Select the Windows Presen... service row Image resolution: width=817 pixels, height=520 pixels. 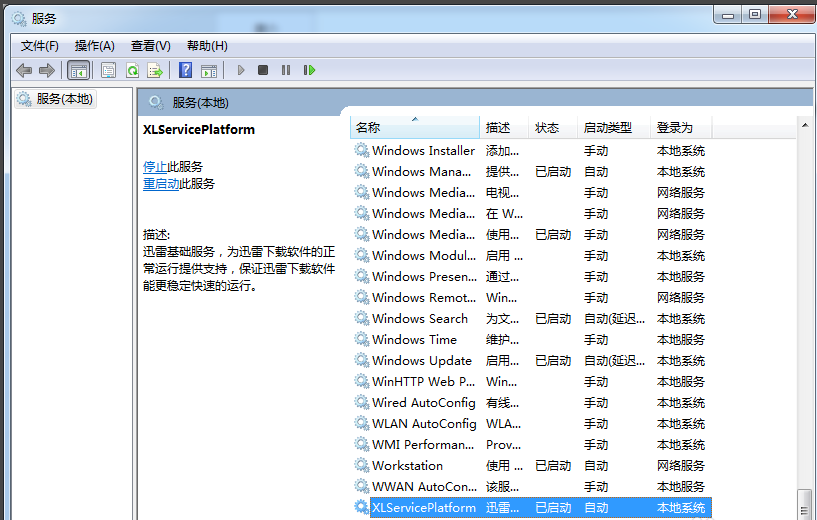tap(531, 276)
